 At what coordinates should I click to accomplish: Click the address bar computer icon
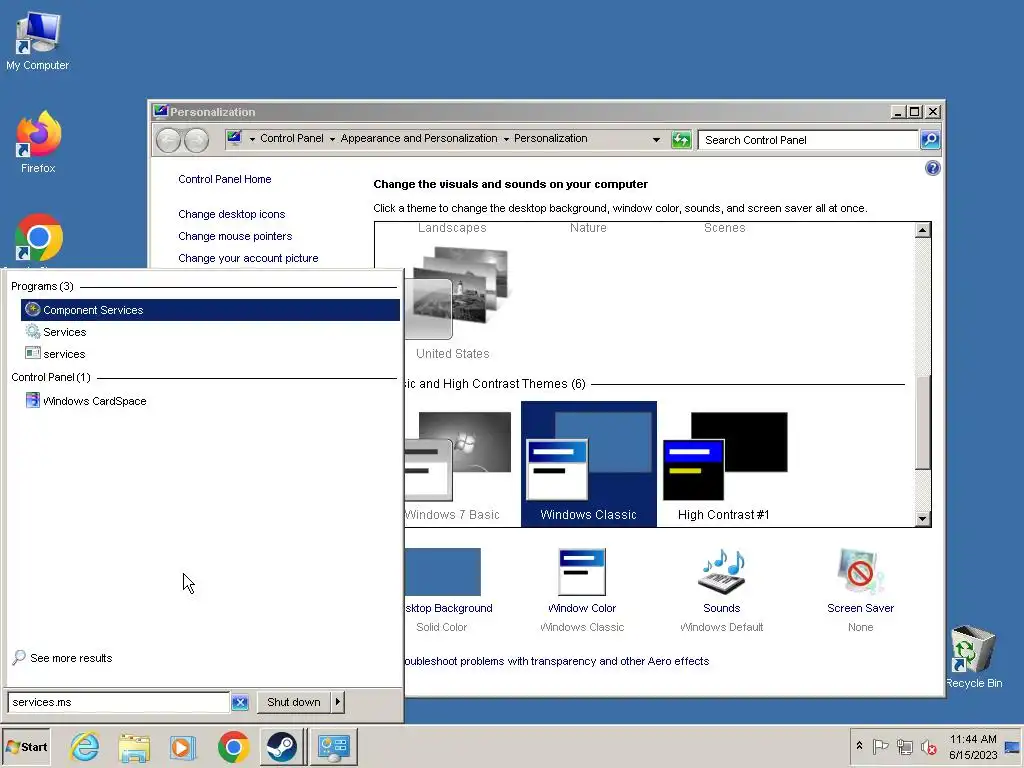point(234,138)
